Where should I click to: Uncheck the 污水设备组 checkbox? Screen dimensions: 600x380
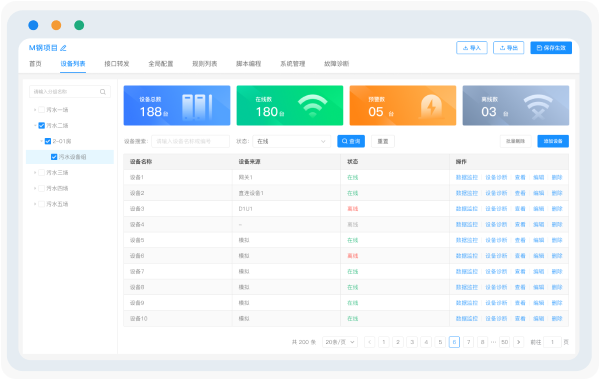tap(54, 157)
